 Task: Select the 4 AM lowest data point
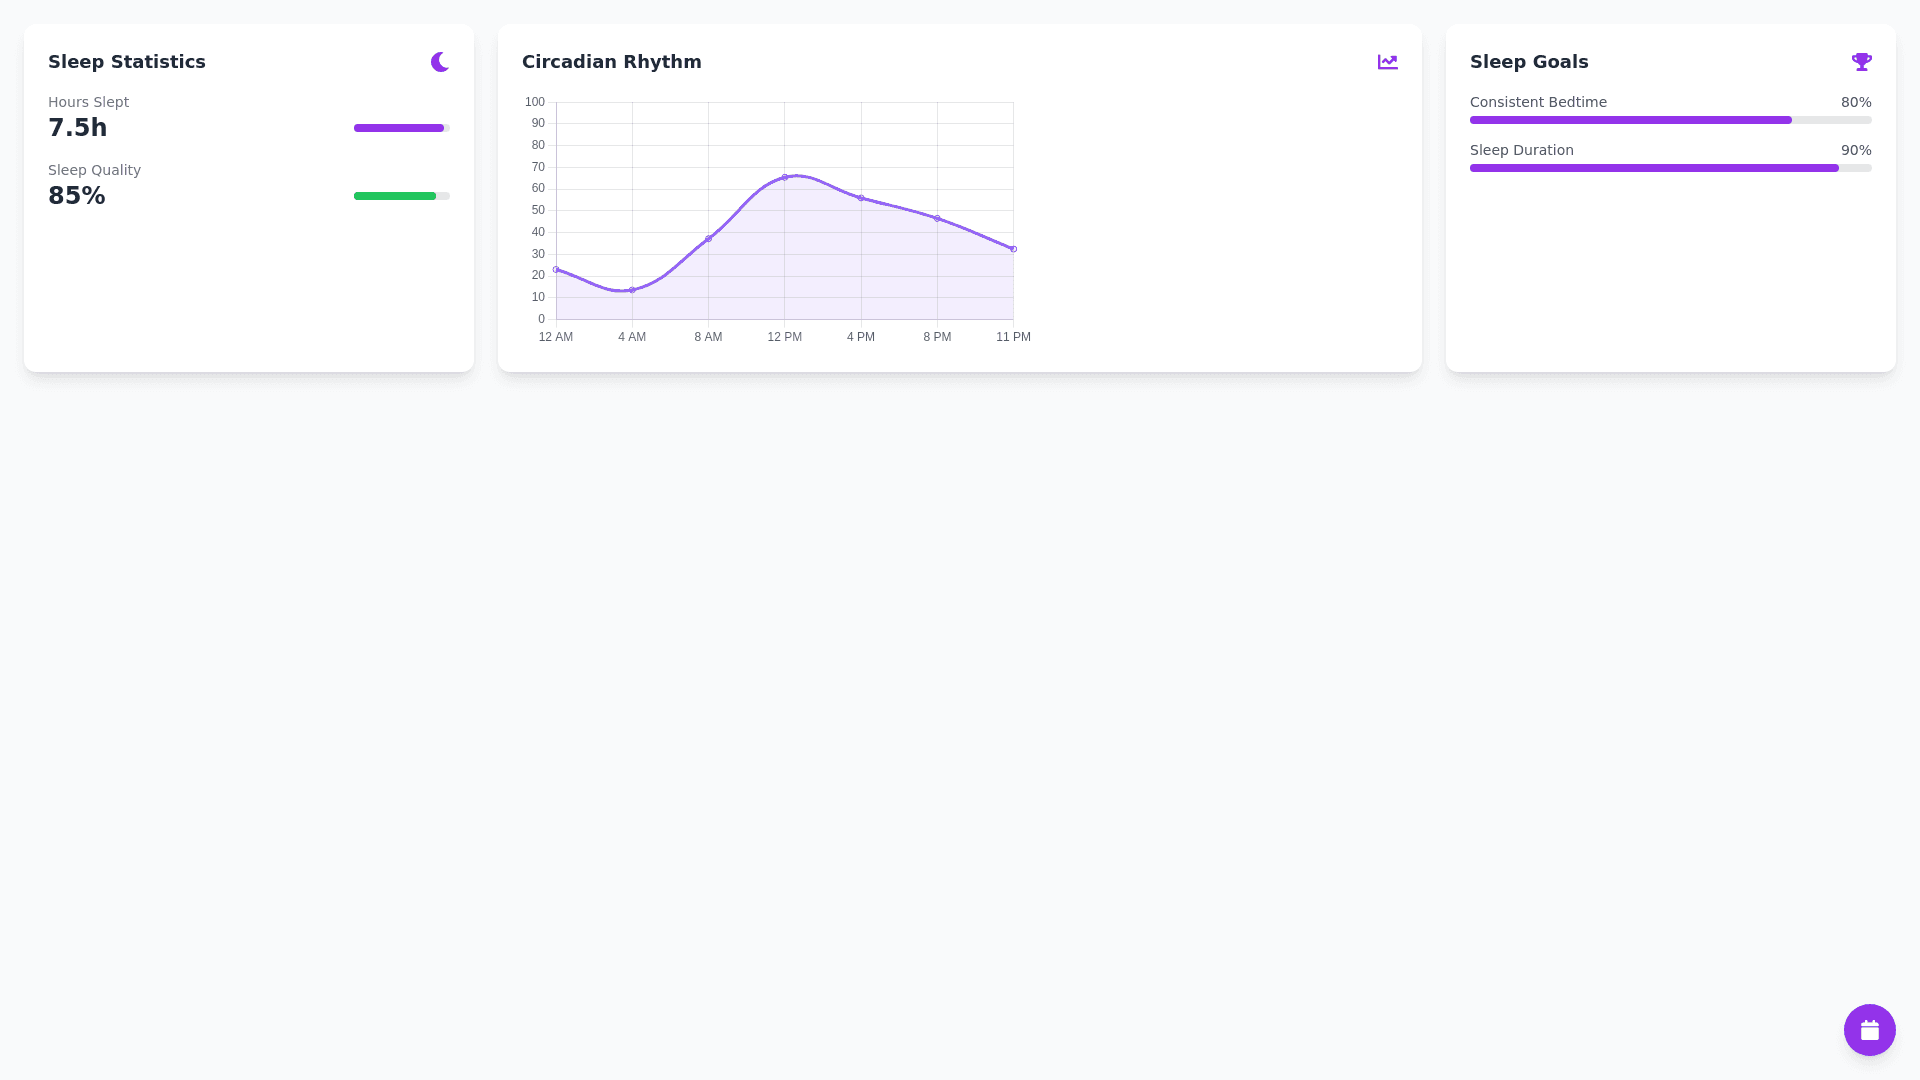pyautogui.click(x=632, y=290)
